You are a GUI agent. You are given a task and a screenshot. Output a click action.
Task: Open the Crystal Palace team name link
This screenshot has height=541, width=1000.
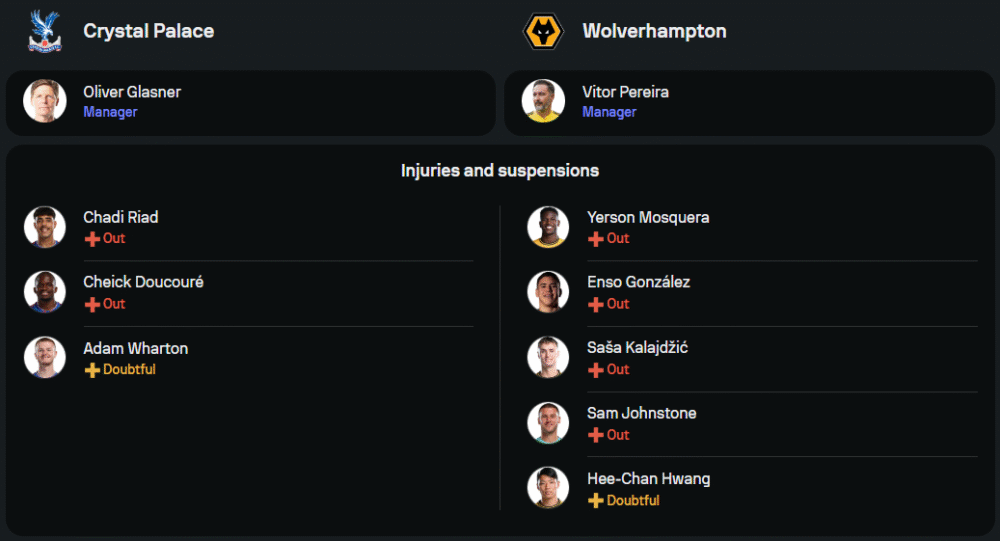click(x=148, y=31)
